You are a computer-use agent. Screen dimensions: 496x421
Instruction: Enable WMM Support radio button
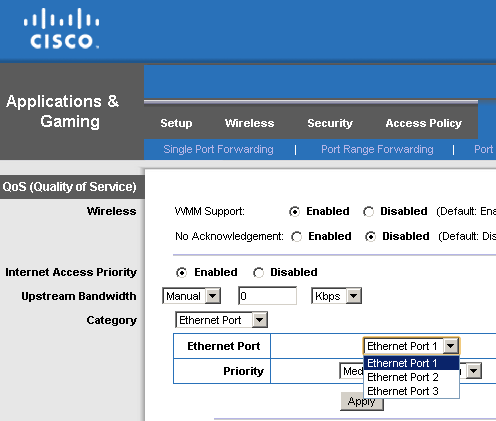pyautogui.click(x=294, y=212)
